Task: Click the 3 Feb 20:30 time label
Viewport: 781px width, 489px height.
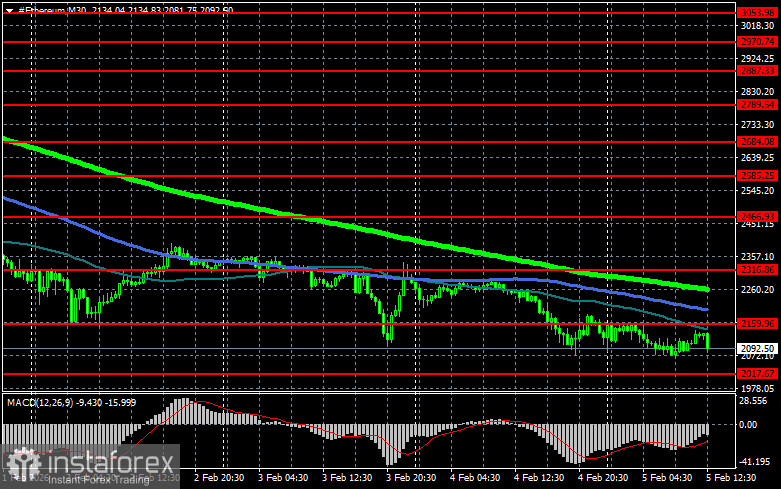Action: coord(411,478)
